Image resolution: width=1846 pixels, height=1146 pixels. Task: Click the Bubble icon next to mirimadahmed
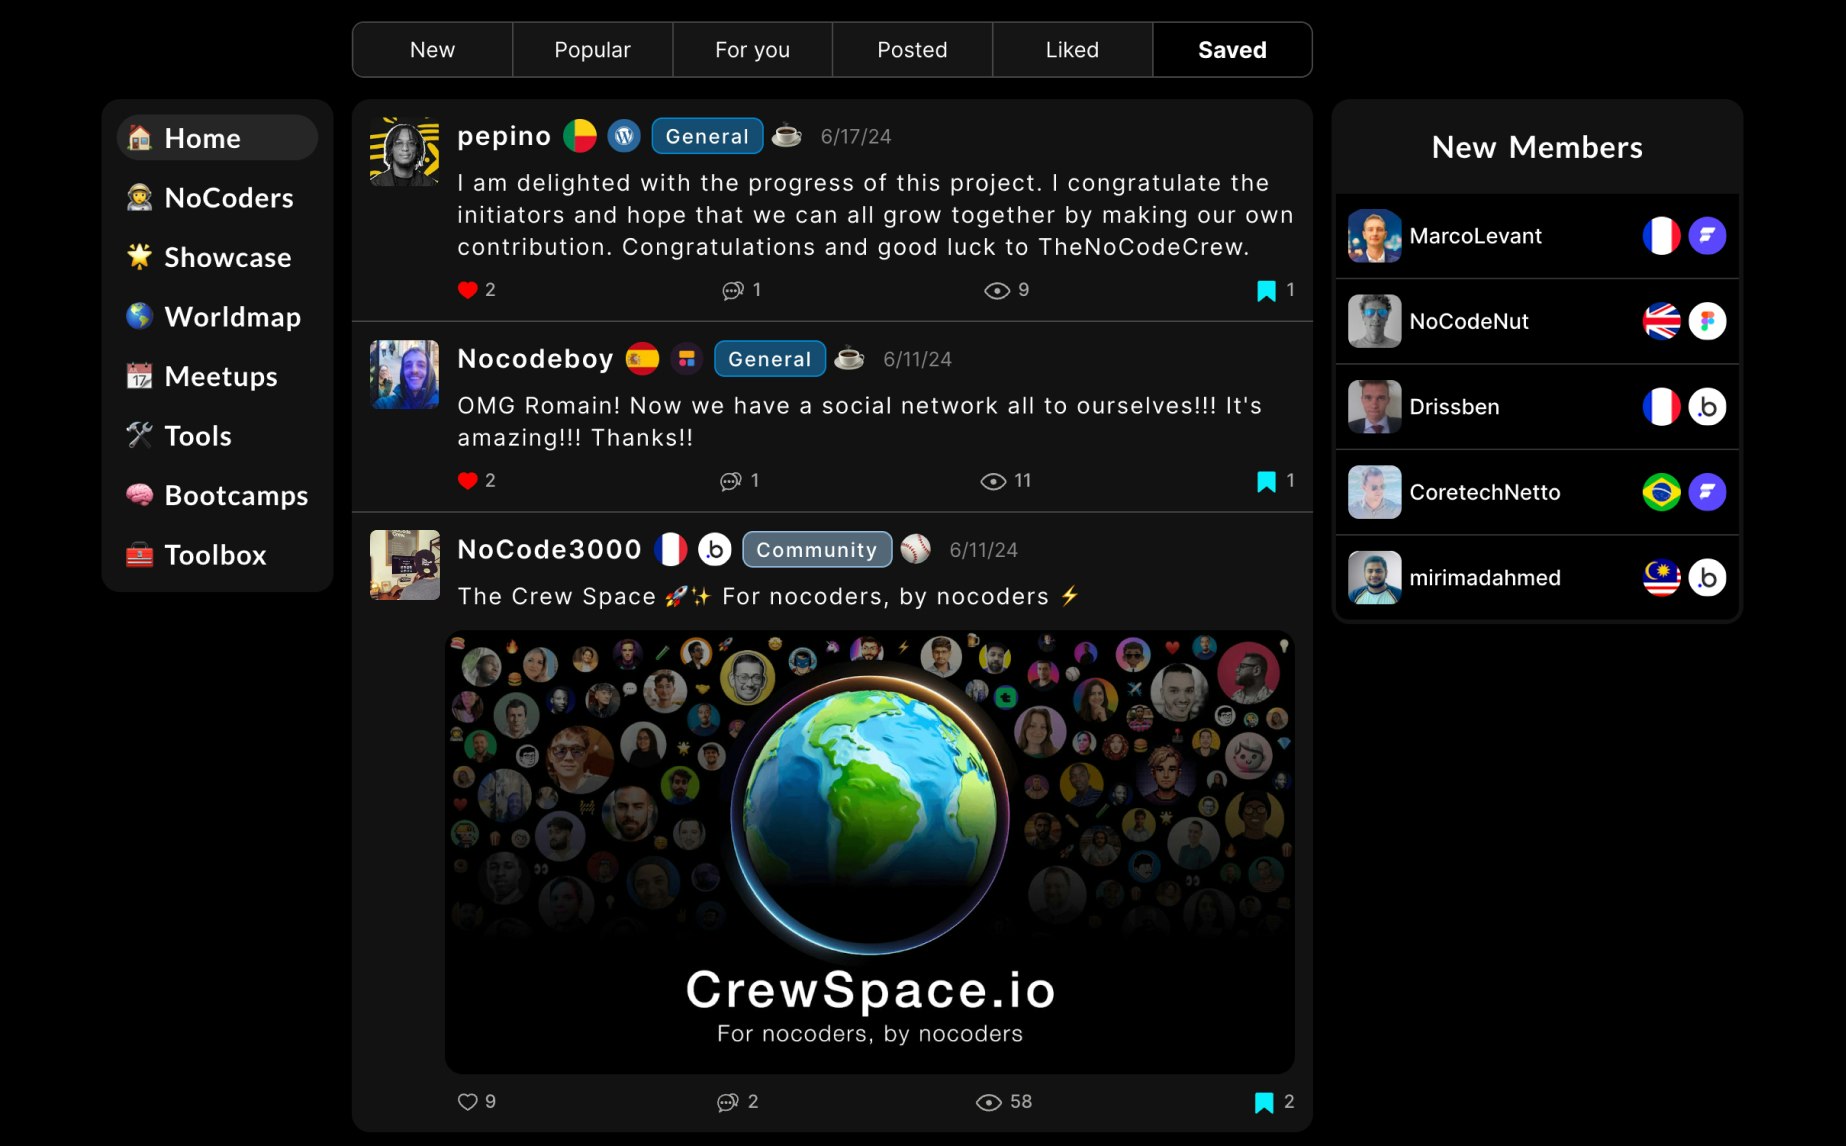1707,578
